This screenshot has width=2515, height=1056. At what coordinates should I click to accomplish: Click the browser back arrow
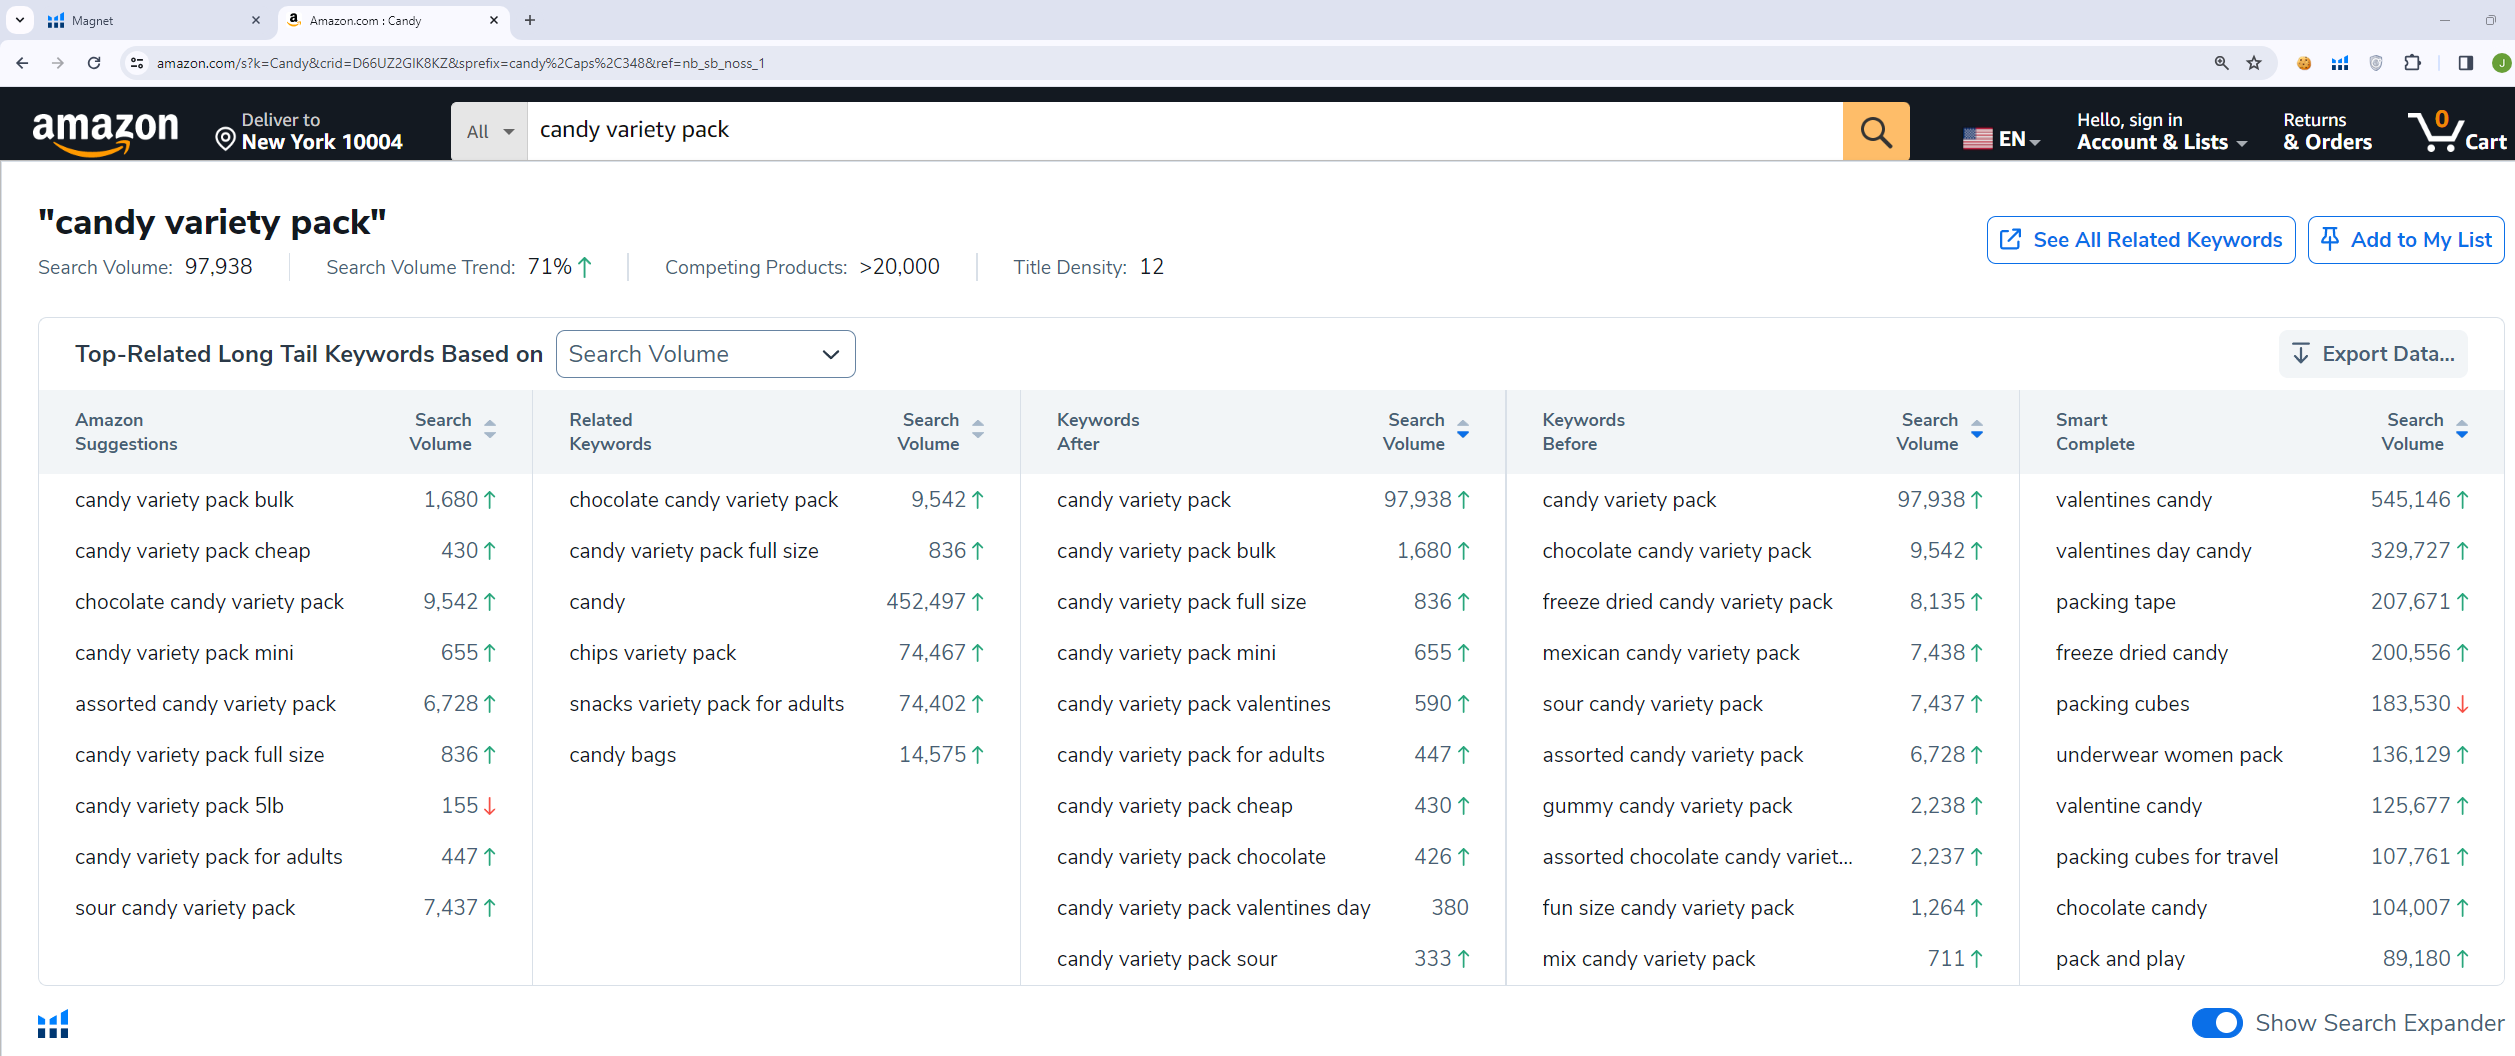[x=22, y=63]
